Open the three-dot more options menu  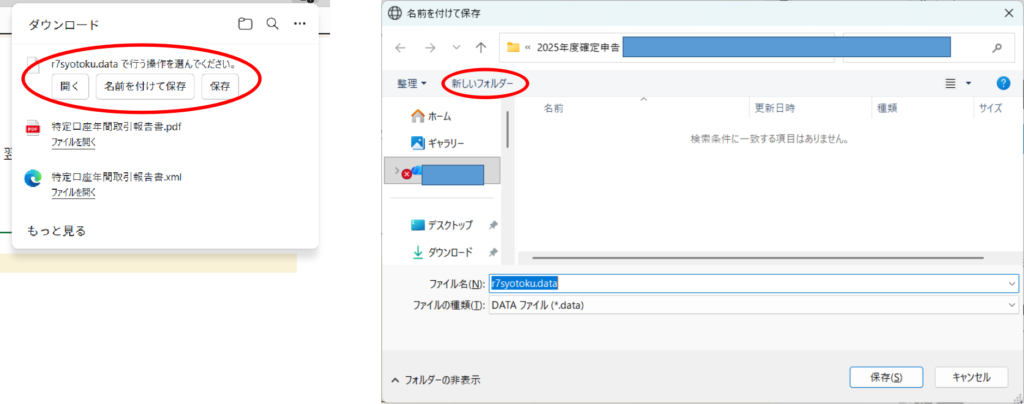(299, 23)
